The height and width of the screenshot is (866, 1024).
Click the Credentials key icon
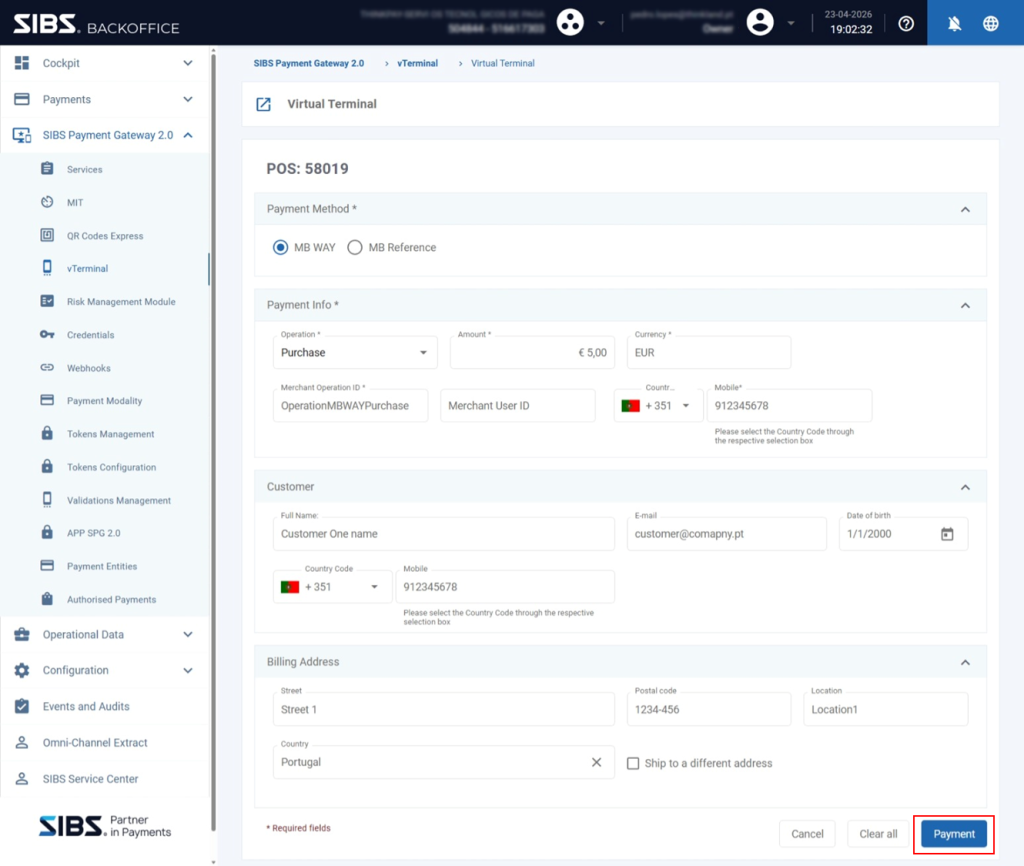tap(47, 334)
